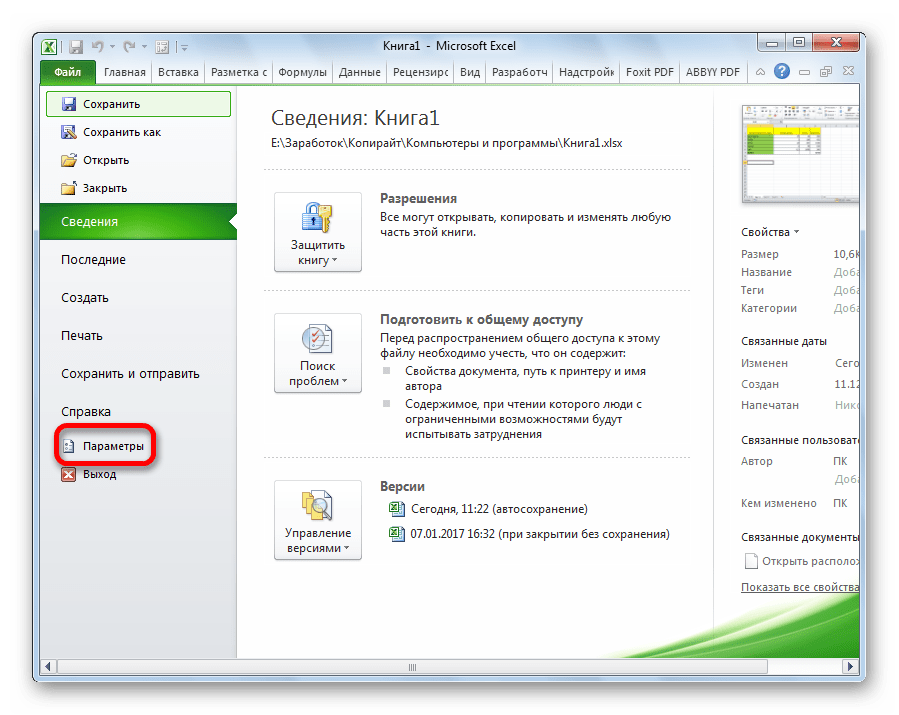The image size is (899, 715).
Task: Open the Файл tab
Action: point(68,72)
